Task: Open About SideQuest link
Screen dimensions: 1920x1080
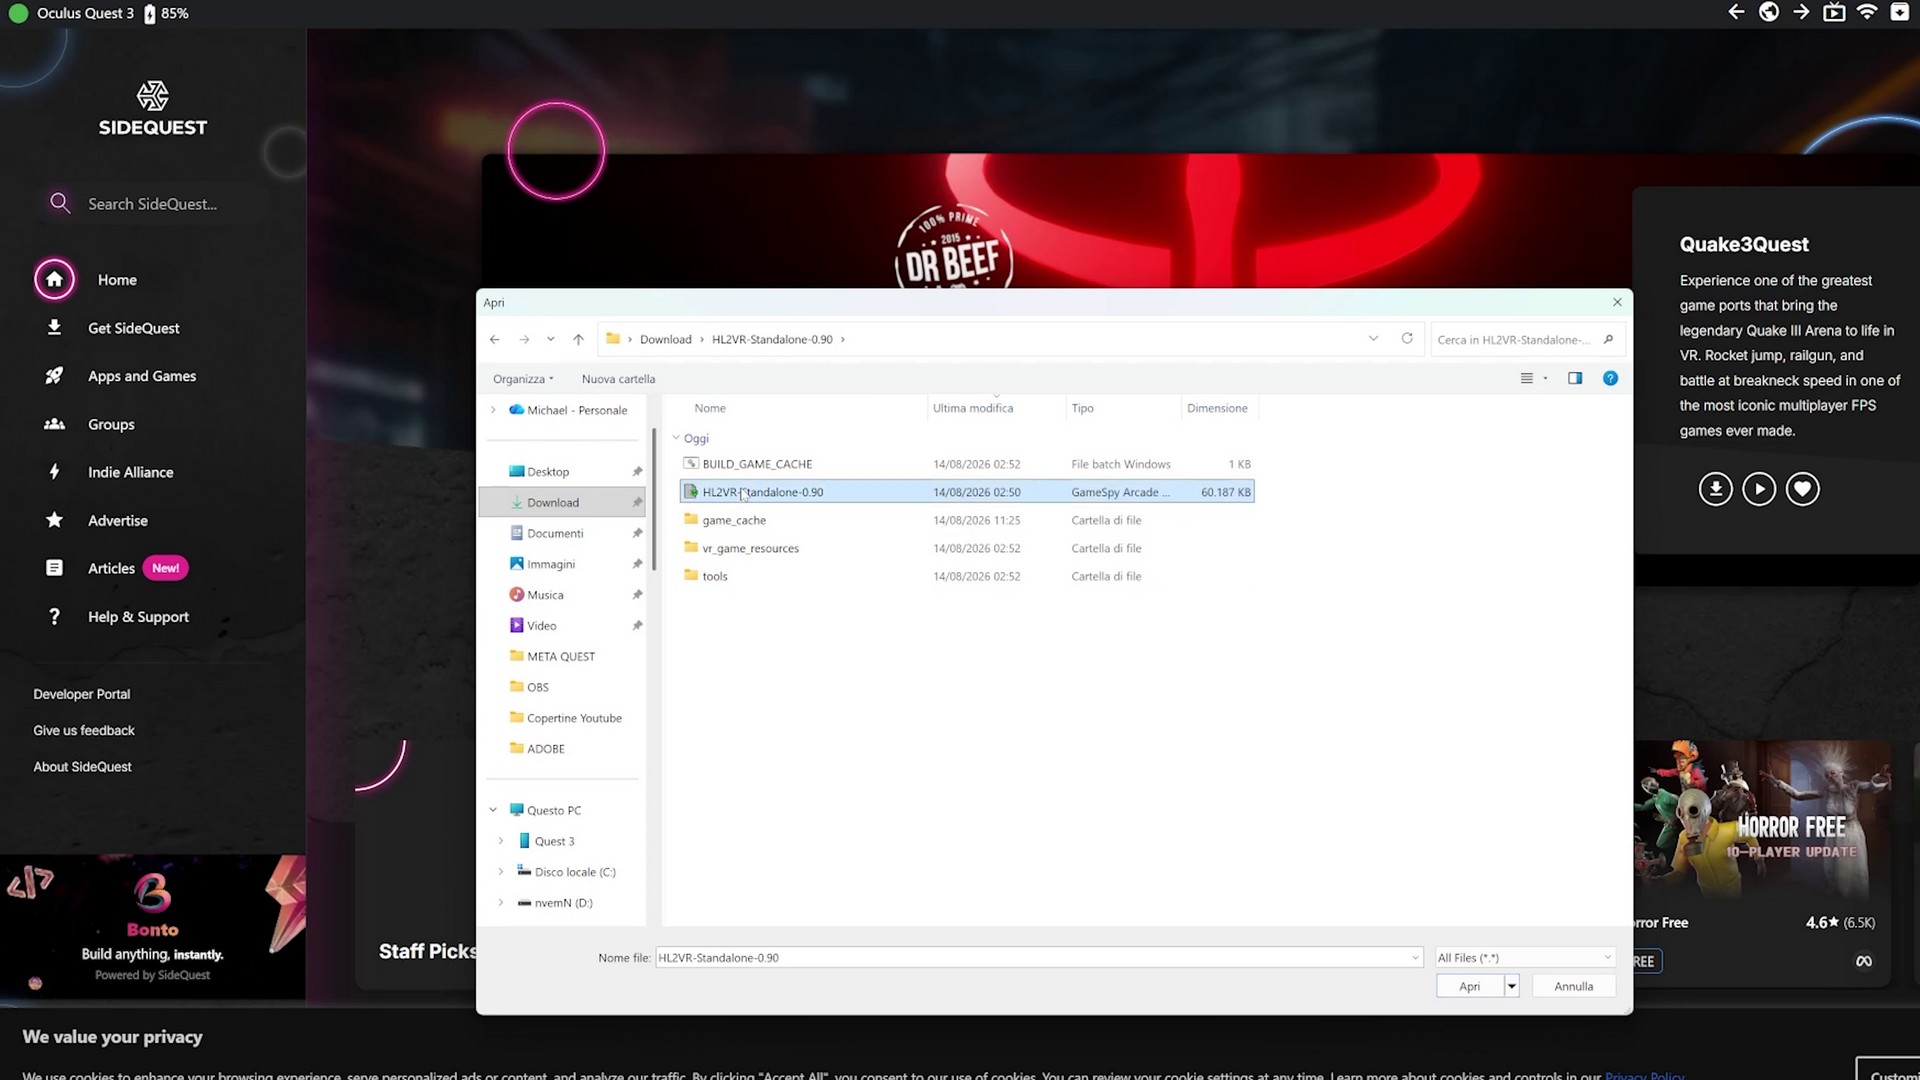Action: [82, 767]
